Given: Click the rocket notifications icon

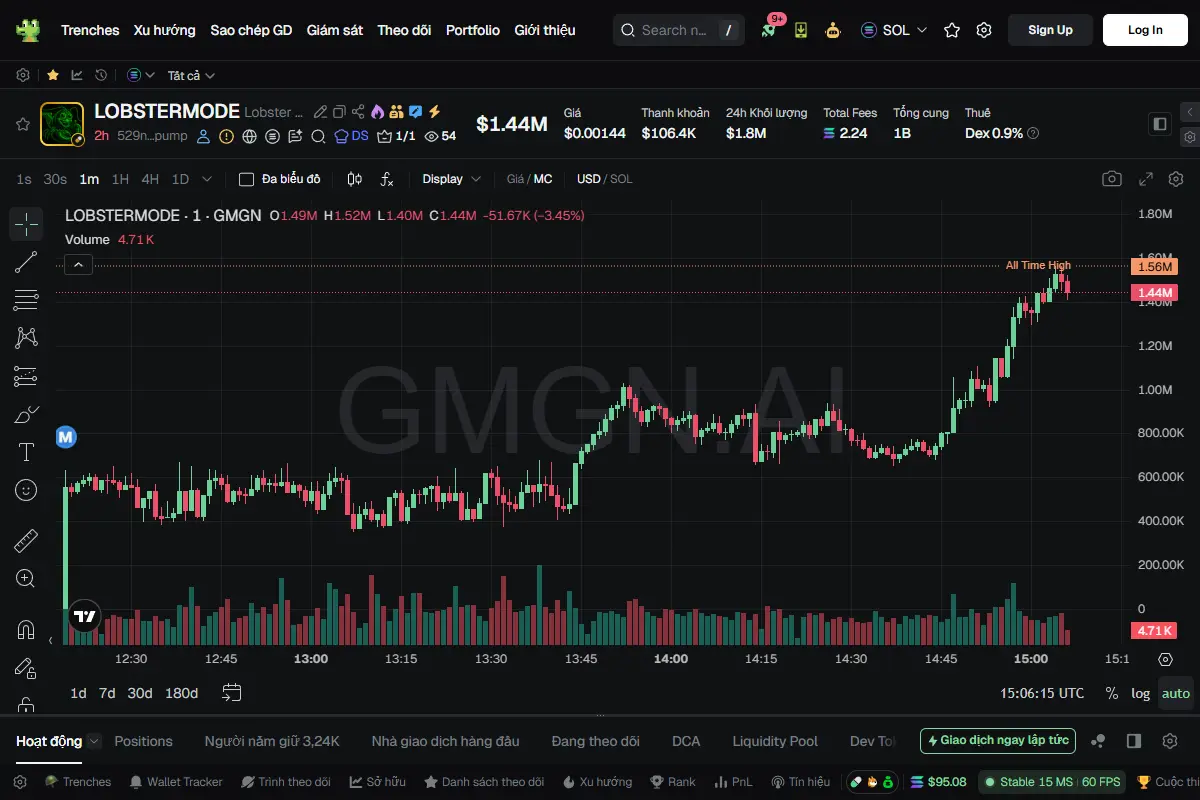Looking at the screenshot, I should click(768, 30).
